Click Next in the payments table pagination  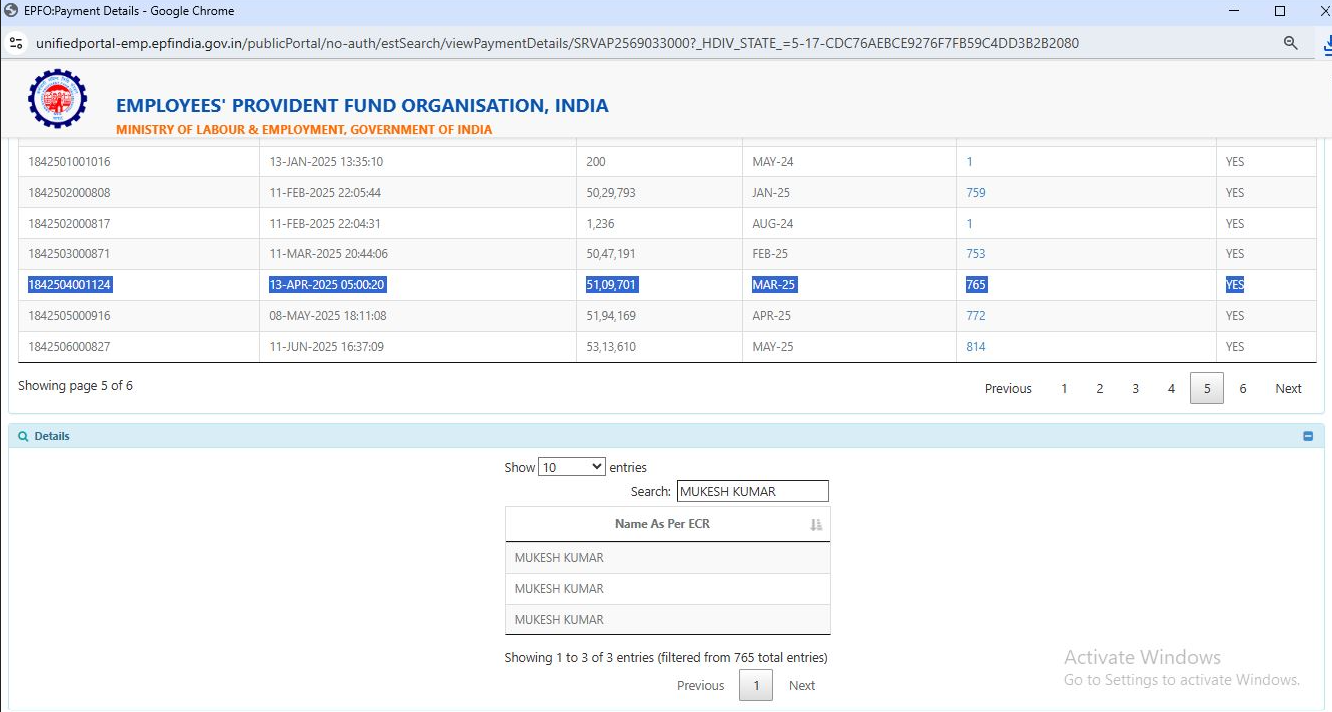(1288, 388)
